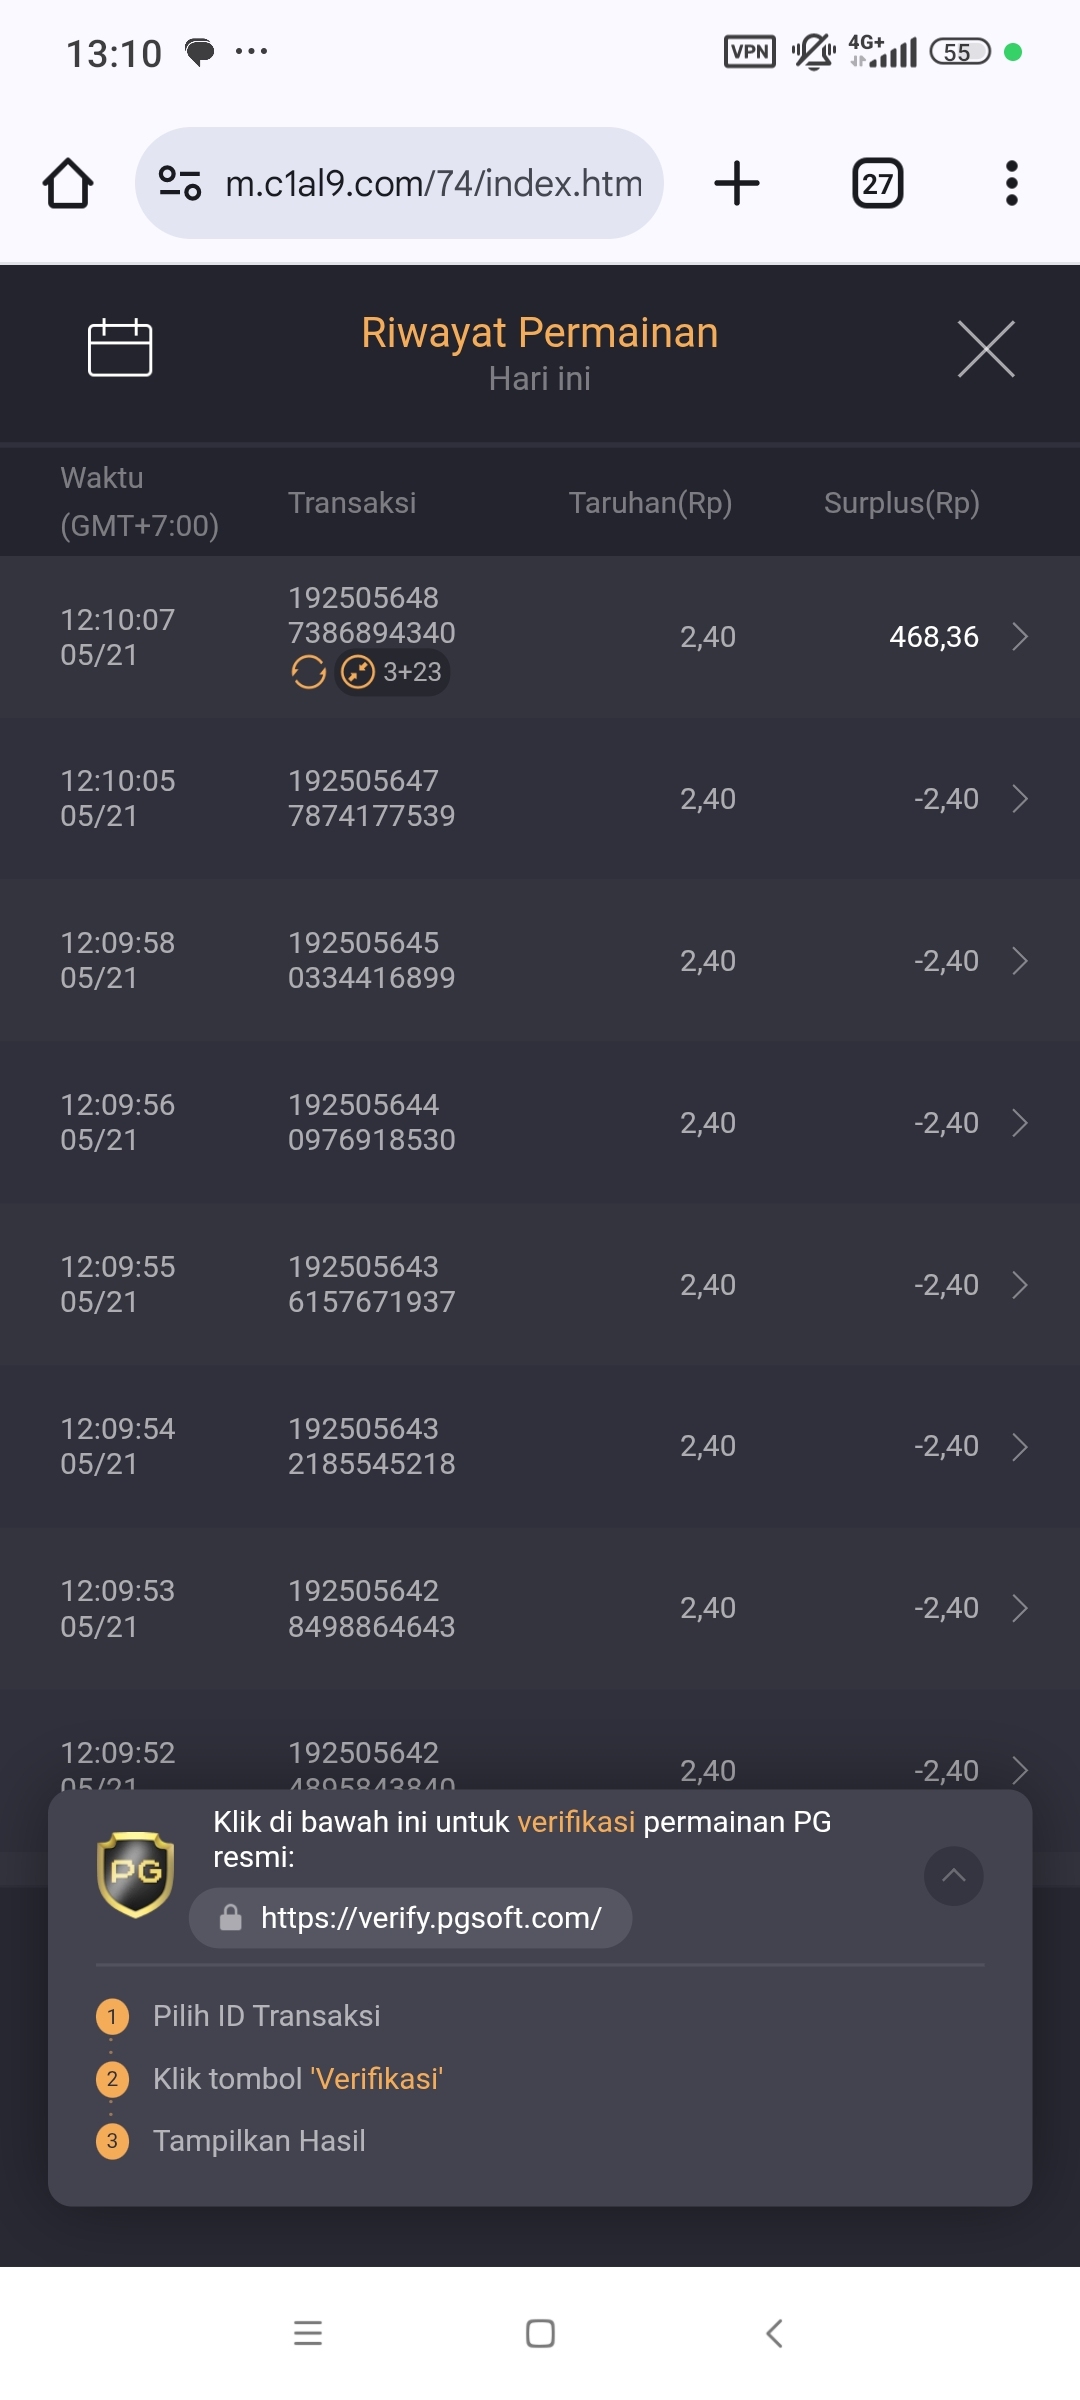Click the orange 'verifikasi' highlighted word
The width and height of the screenshot is (1080, 2400).
pyautogui.click(x=576, y=1822)
